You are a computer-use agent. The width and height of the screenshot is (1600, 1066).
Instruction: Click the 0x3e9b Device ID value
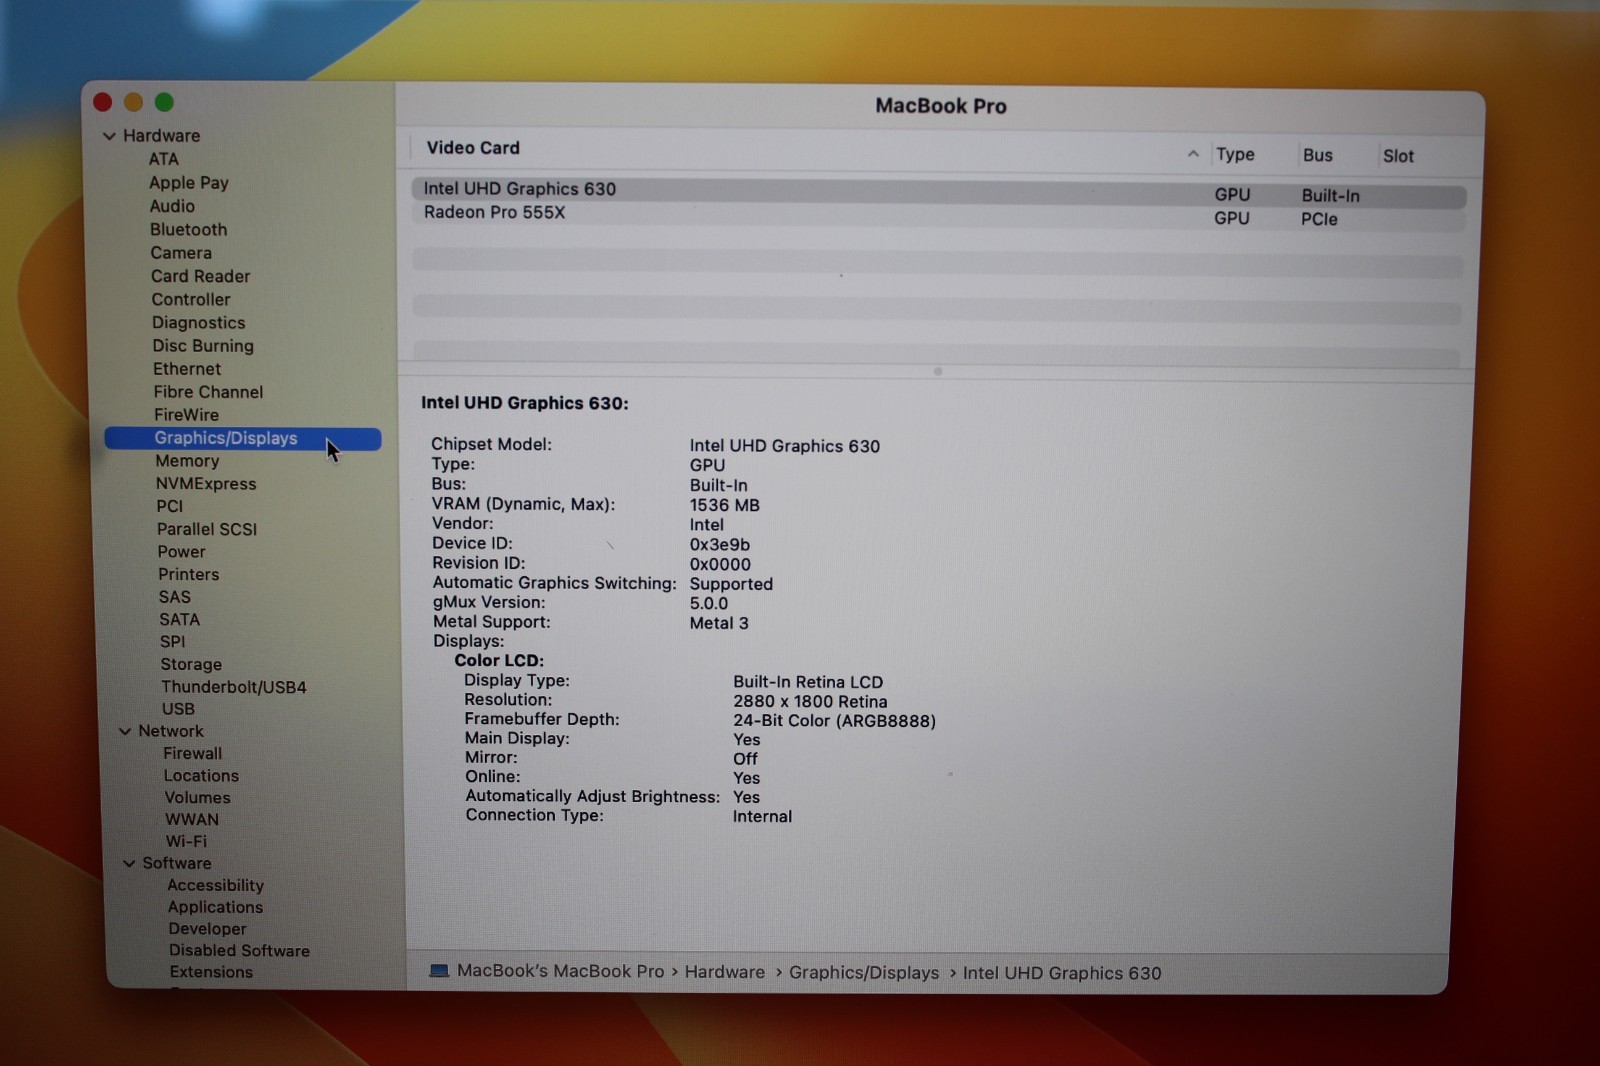click(x=719, y=544)
